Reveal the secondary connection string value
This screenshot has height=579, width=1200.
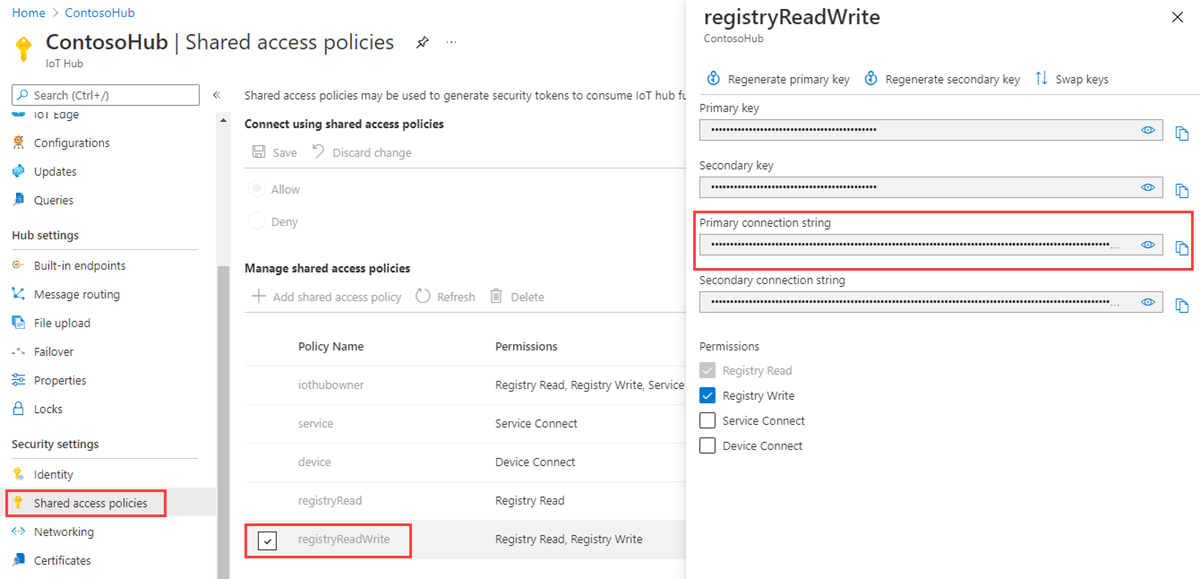(1148, 302)
